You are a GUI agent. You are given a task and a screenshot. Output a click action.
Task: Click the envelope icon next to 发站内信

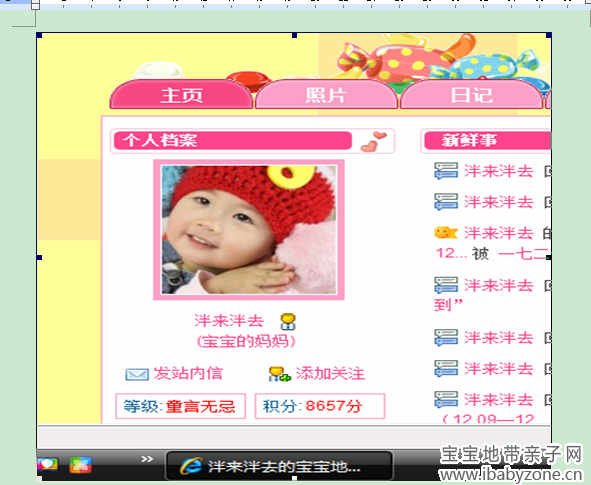pyautogui.click(x=136, y=374)
